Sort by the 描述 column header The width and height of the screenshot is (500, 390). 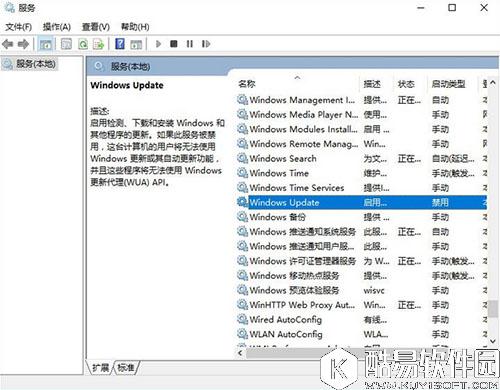372,84
